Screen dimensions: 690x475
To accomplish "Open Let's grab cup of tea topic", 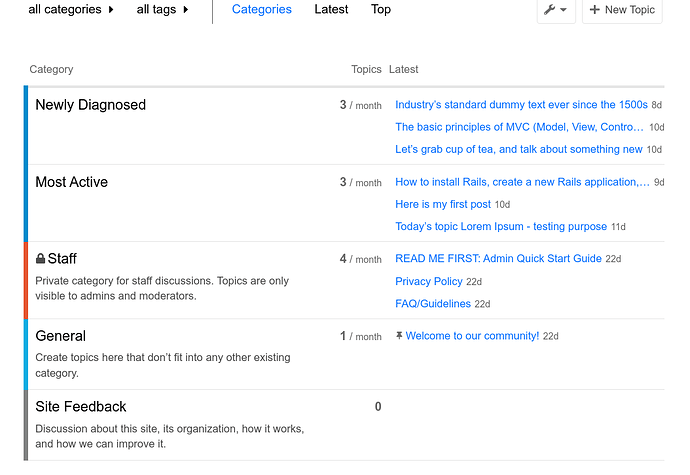I will point(518,149).
